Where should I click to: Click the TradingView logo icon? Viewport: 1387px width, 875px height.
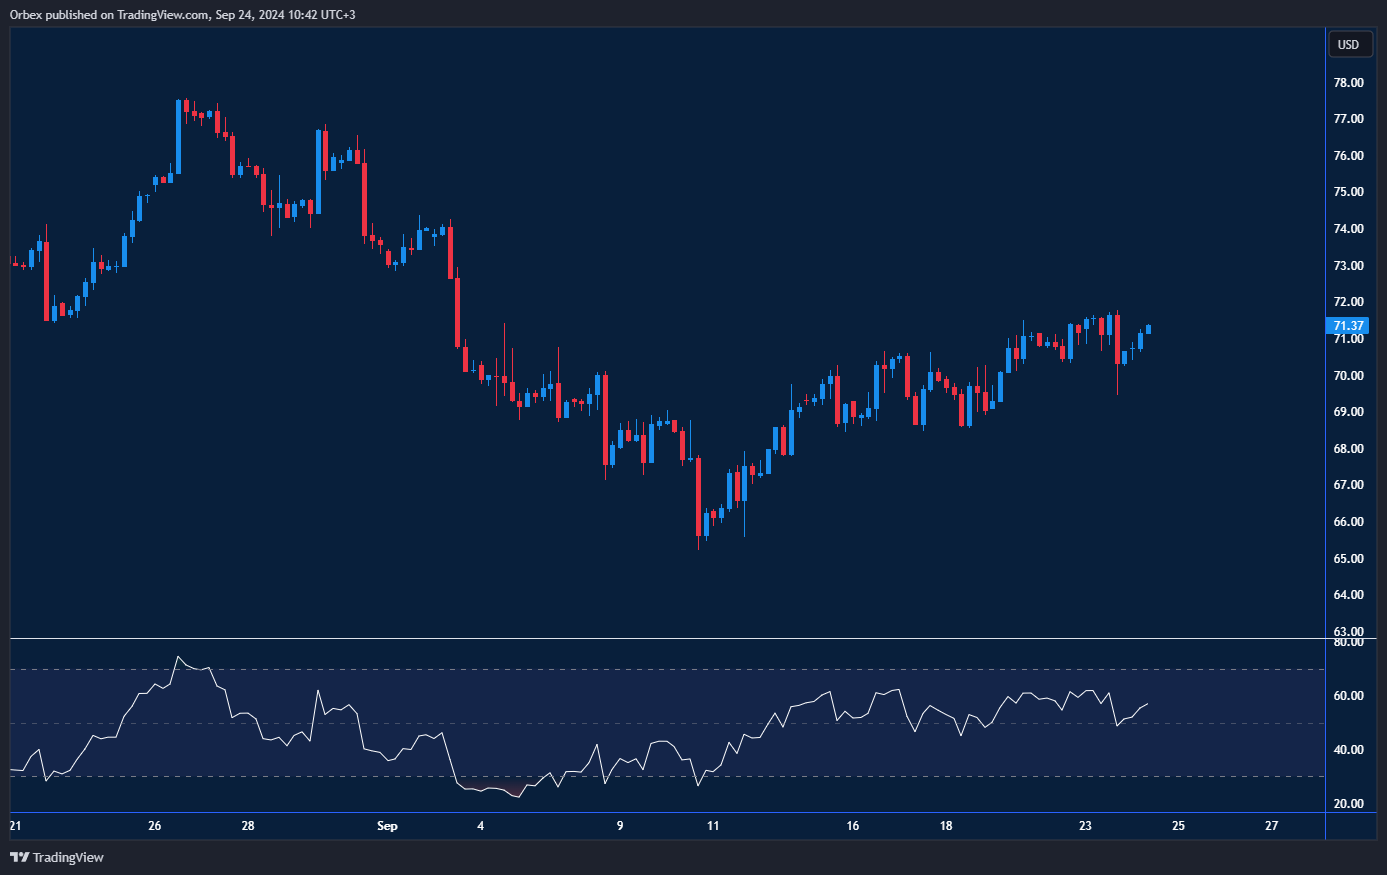(19, 857)
